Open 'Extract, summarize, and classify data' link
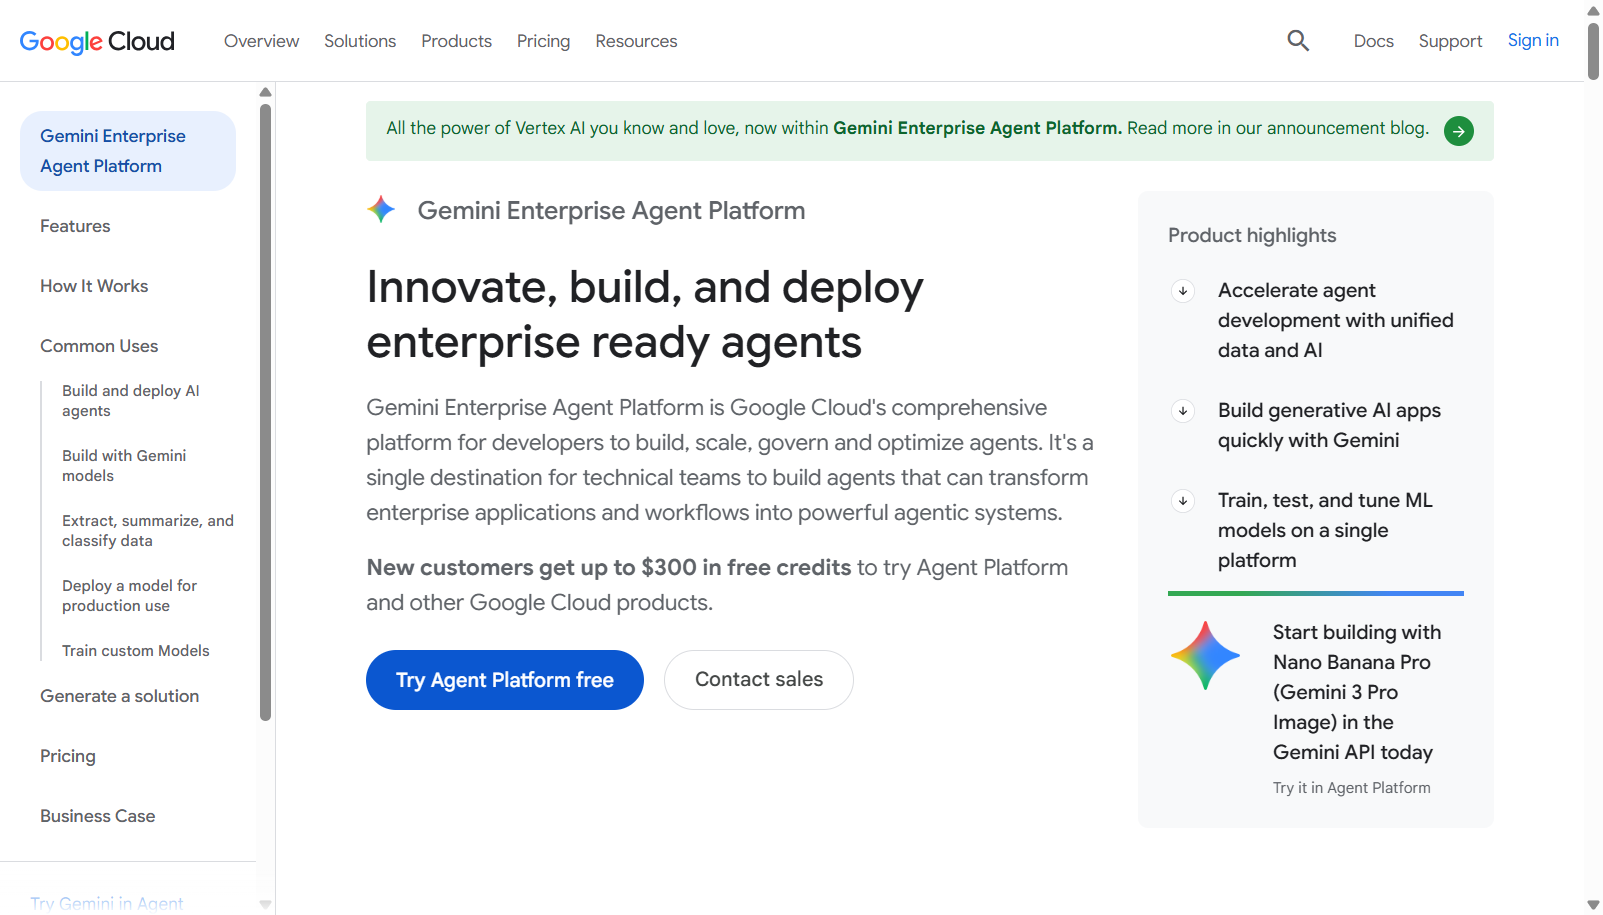Viewport: 1603px width, 915px height. [x=148, y=531]
